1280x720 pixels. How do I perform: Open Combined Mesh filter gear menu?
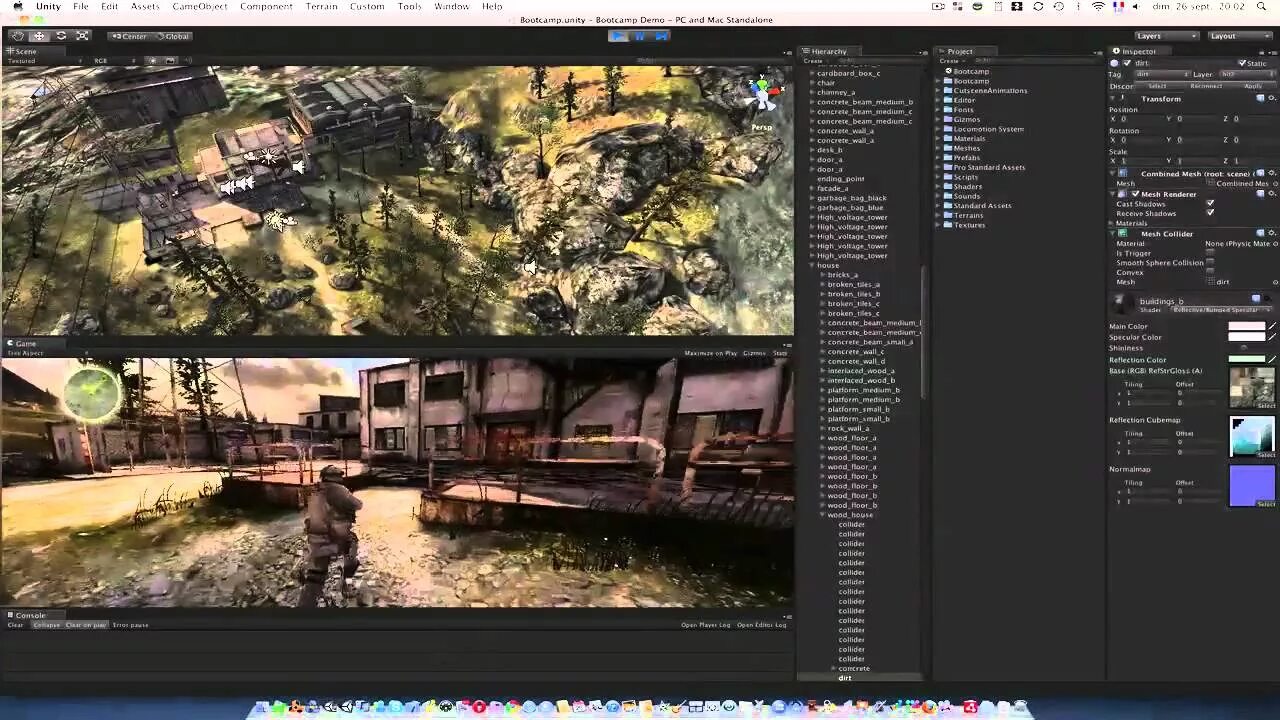[1272, 174]
